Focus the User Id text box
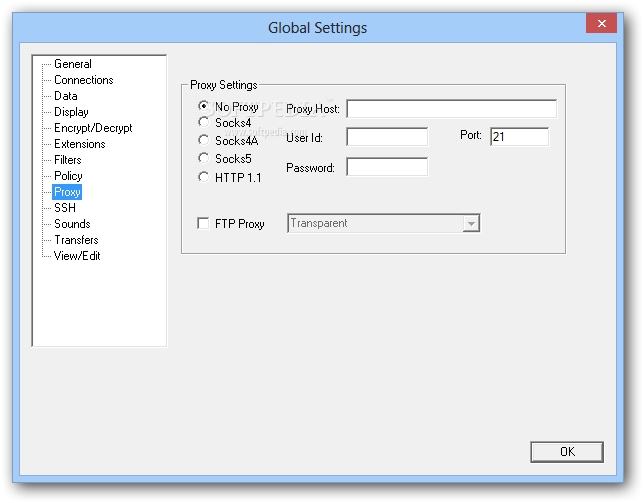The height and width of the screenshot is (503, 644). coord(387,137)
